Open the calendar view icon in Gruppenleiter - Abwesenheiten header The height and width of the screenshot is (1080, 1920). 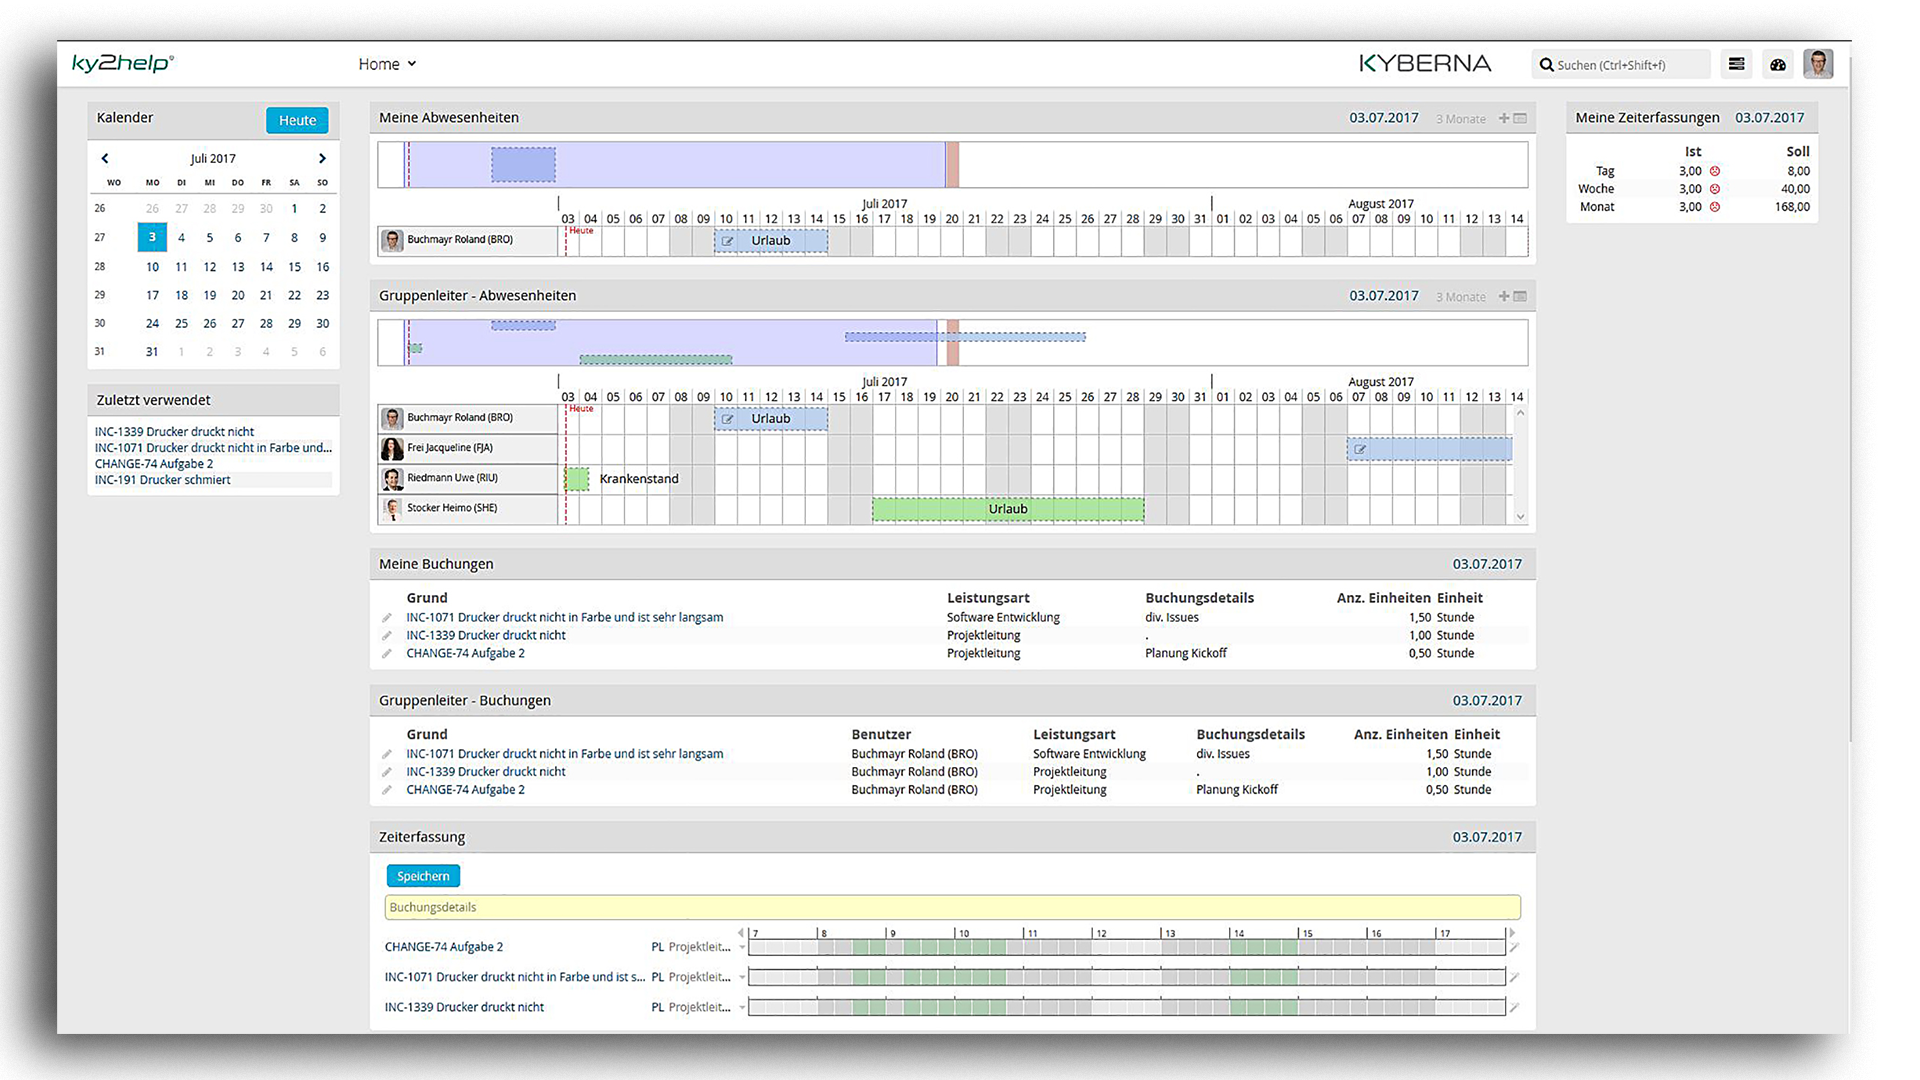1520,296
